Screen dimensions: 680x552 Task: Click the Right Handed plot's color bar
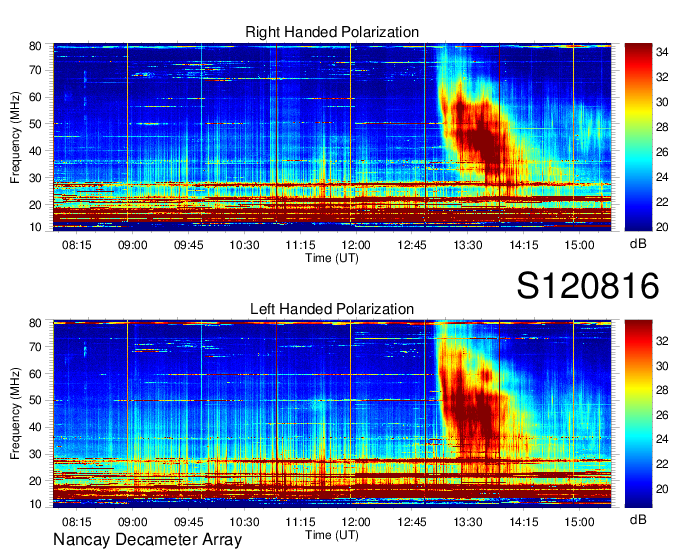pos(638,137)
